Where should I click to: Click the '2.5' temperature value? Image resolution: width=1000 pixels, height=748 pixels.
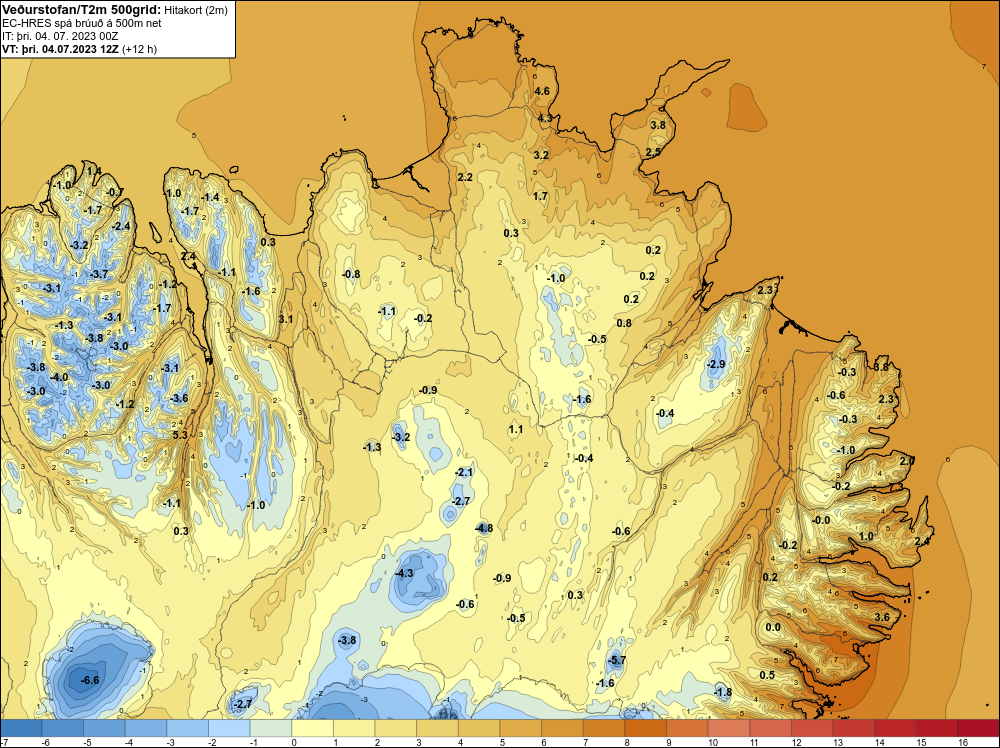pos(653,152)
